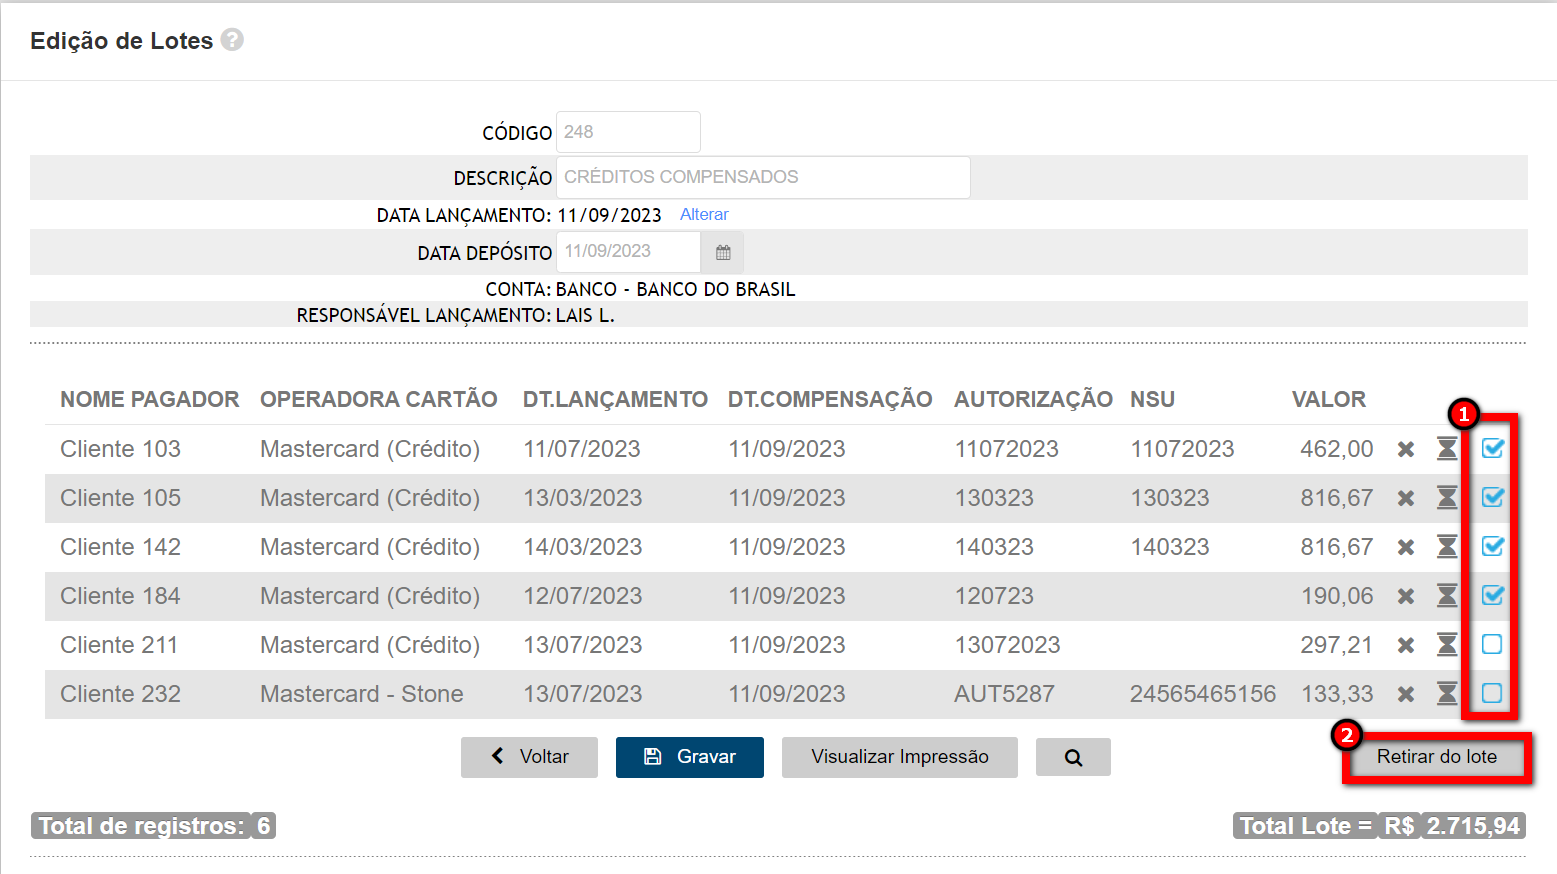Go back using the Voltar button
The height and width of the screenshot is (874, 1557).
click(x=529, y=757)
